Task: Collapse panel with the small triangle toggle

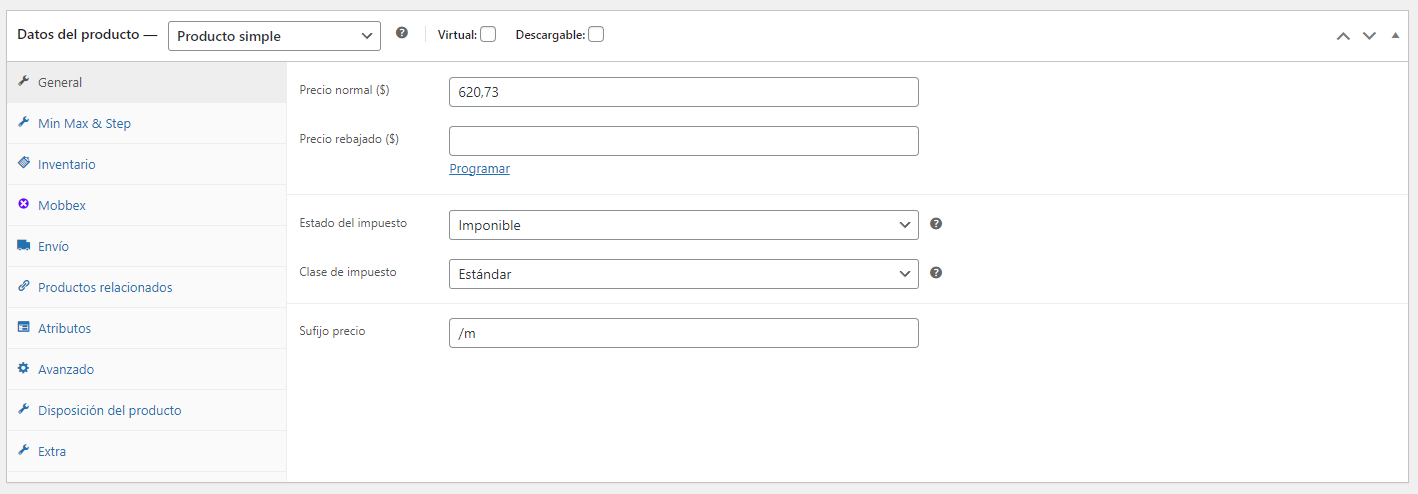Action: pos(1395,35)
